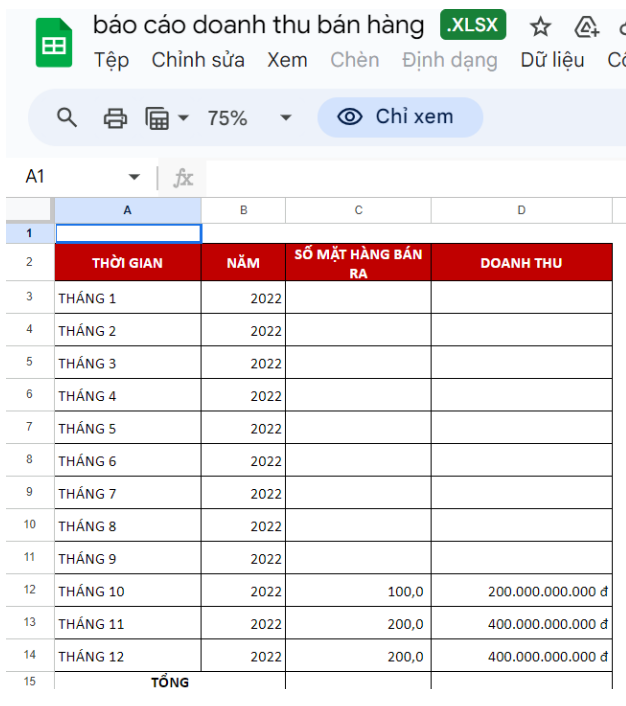Select the 2022 cell in THÁNG 10 row
This screenshot has width=626, height=706.
tap(243, 591)
